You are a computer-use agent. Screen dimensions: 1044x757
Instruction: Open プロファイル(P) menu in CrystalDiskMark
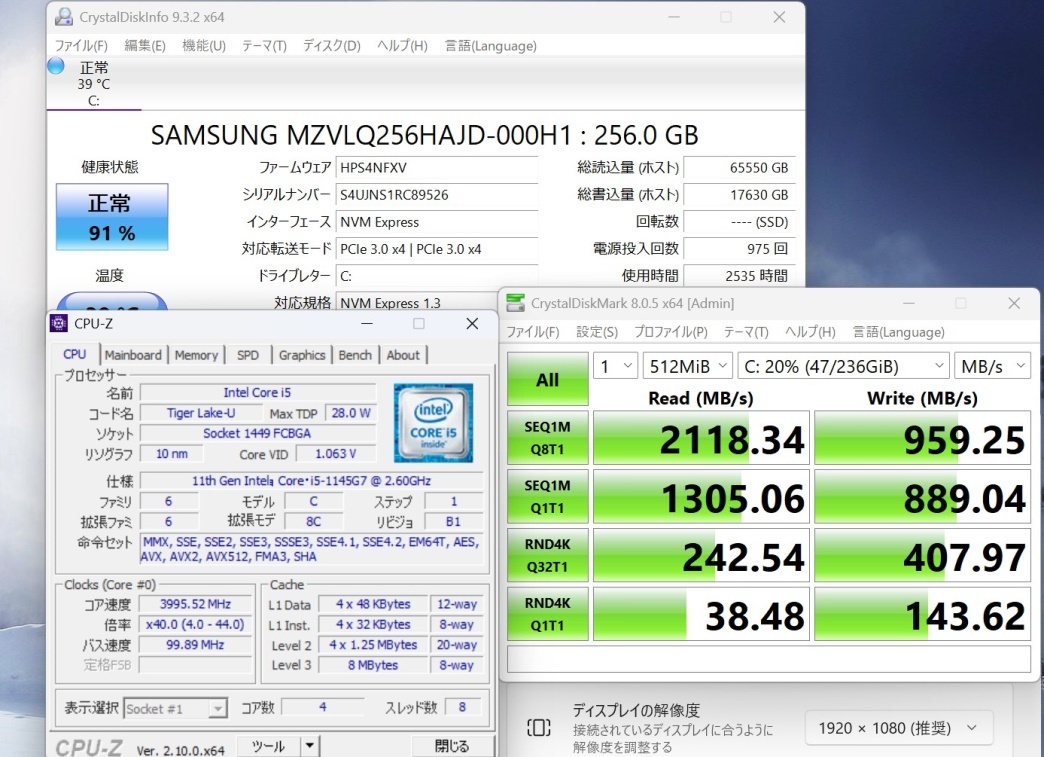(x=670, y=332)
